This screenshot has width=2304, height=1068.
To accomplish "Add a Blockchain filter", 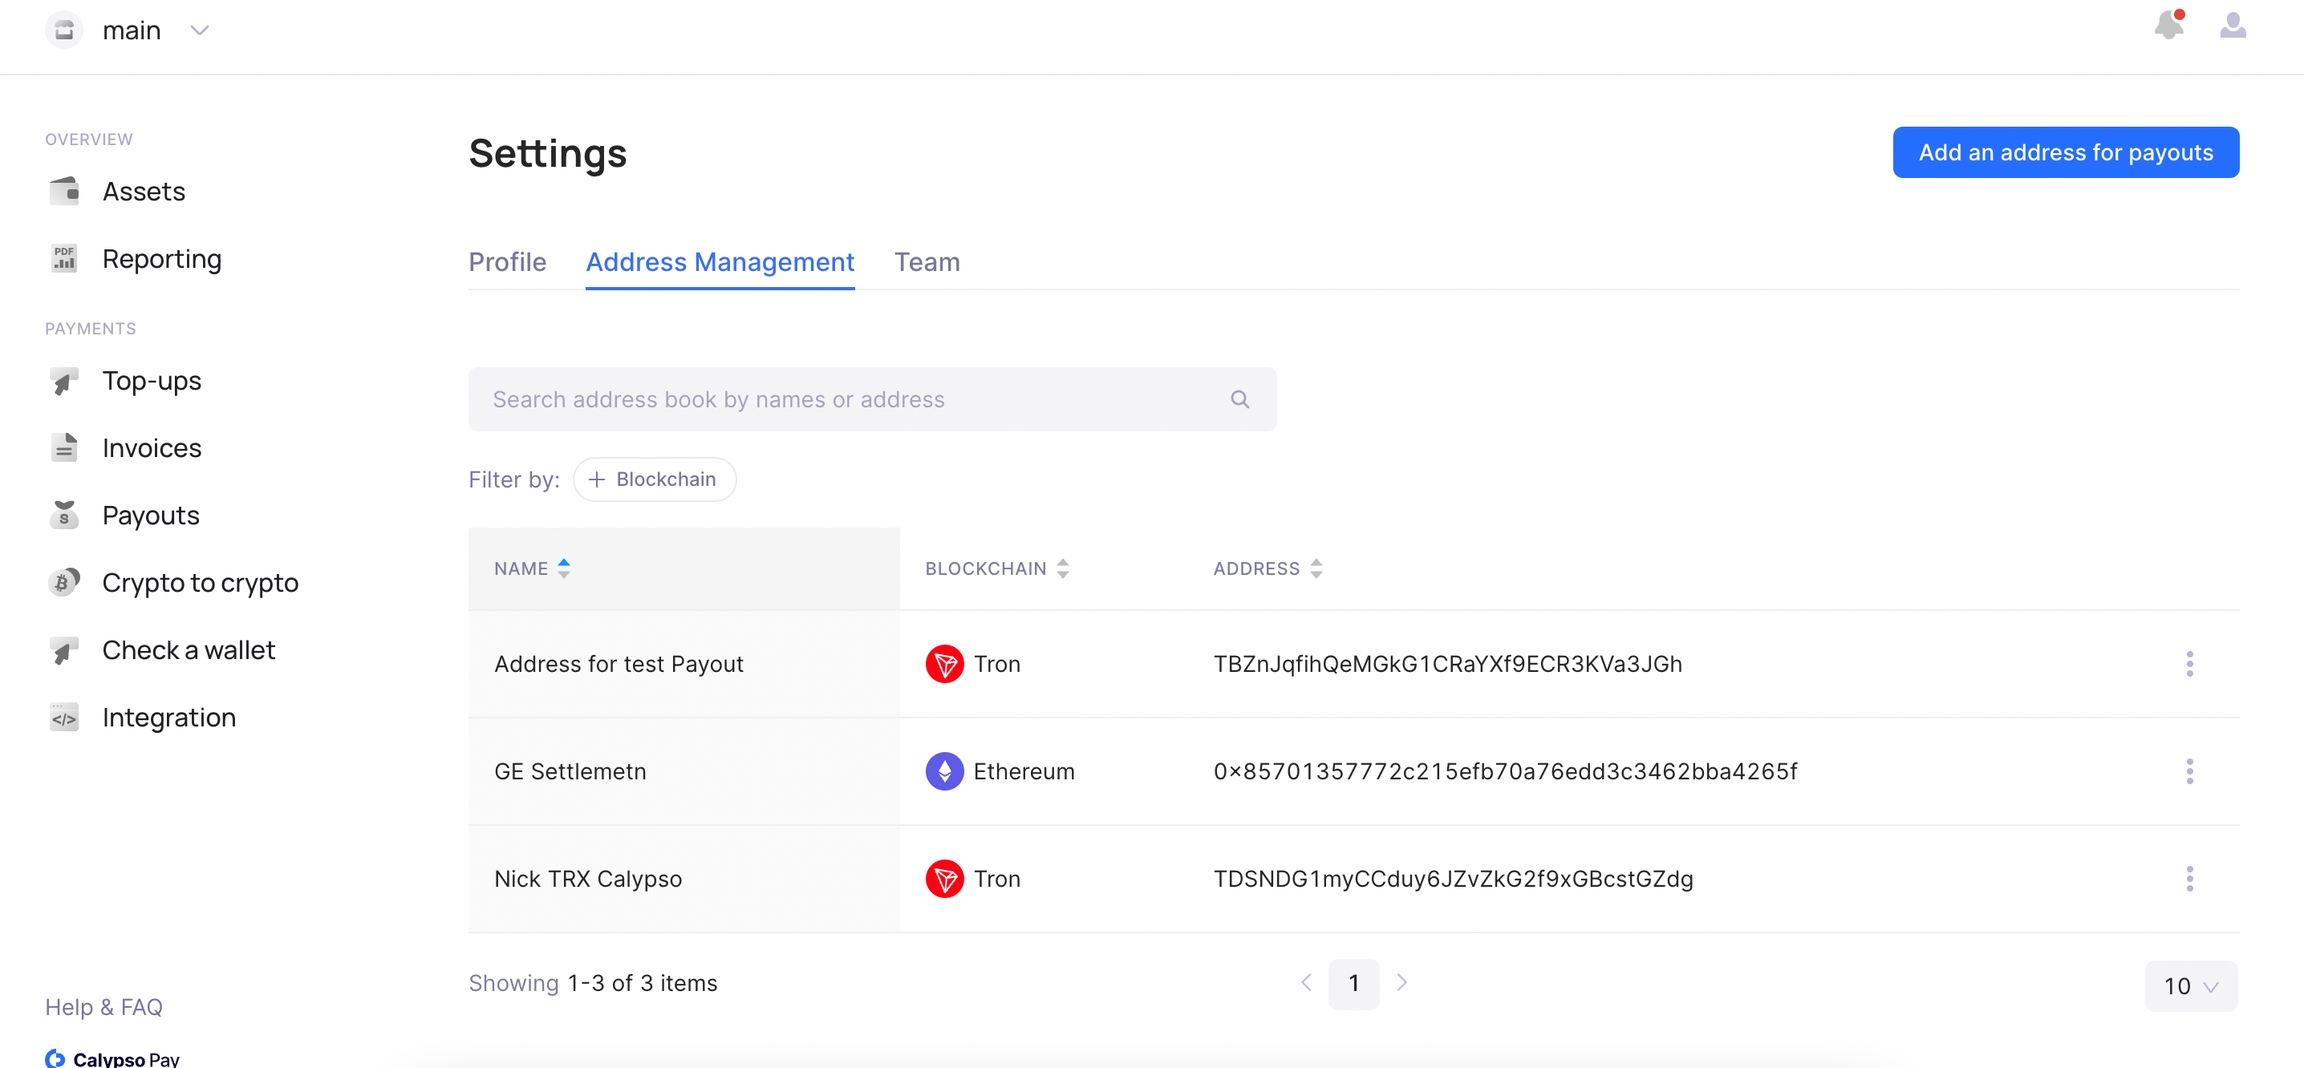I will 654,479.
